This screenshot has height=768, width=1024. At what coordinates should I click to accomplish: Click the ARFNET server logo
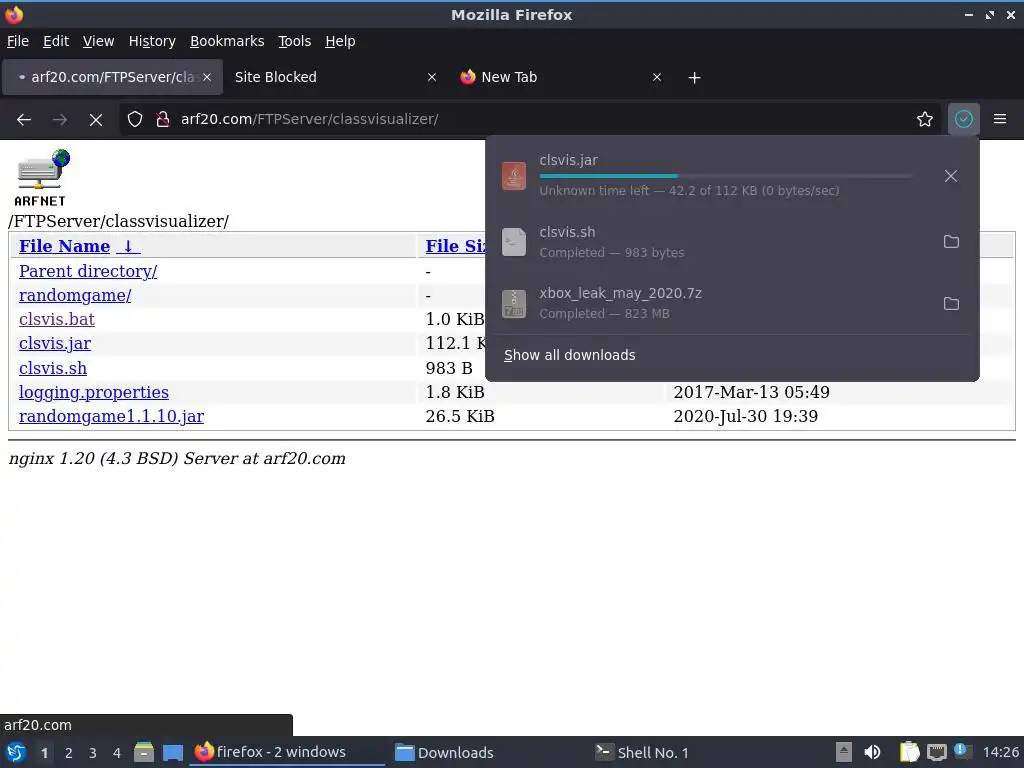click(42, 178)
